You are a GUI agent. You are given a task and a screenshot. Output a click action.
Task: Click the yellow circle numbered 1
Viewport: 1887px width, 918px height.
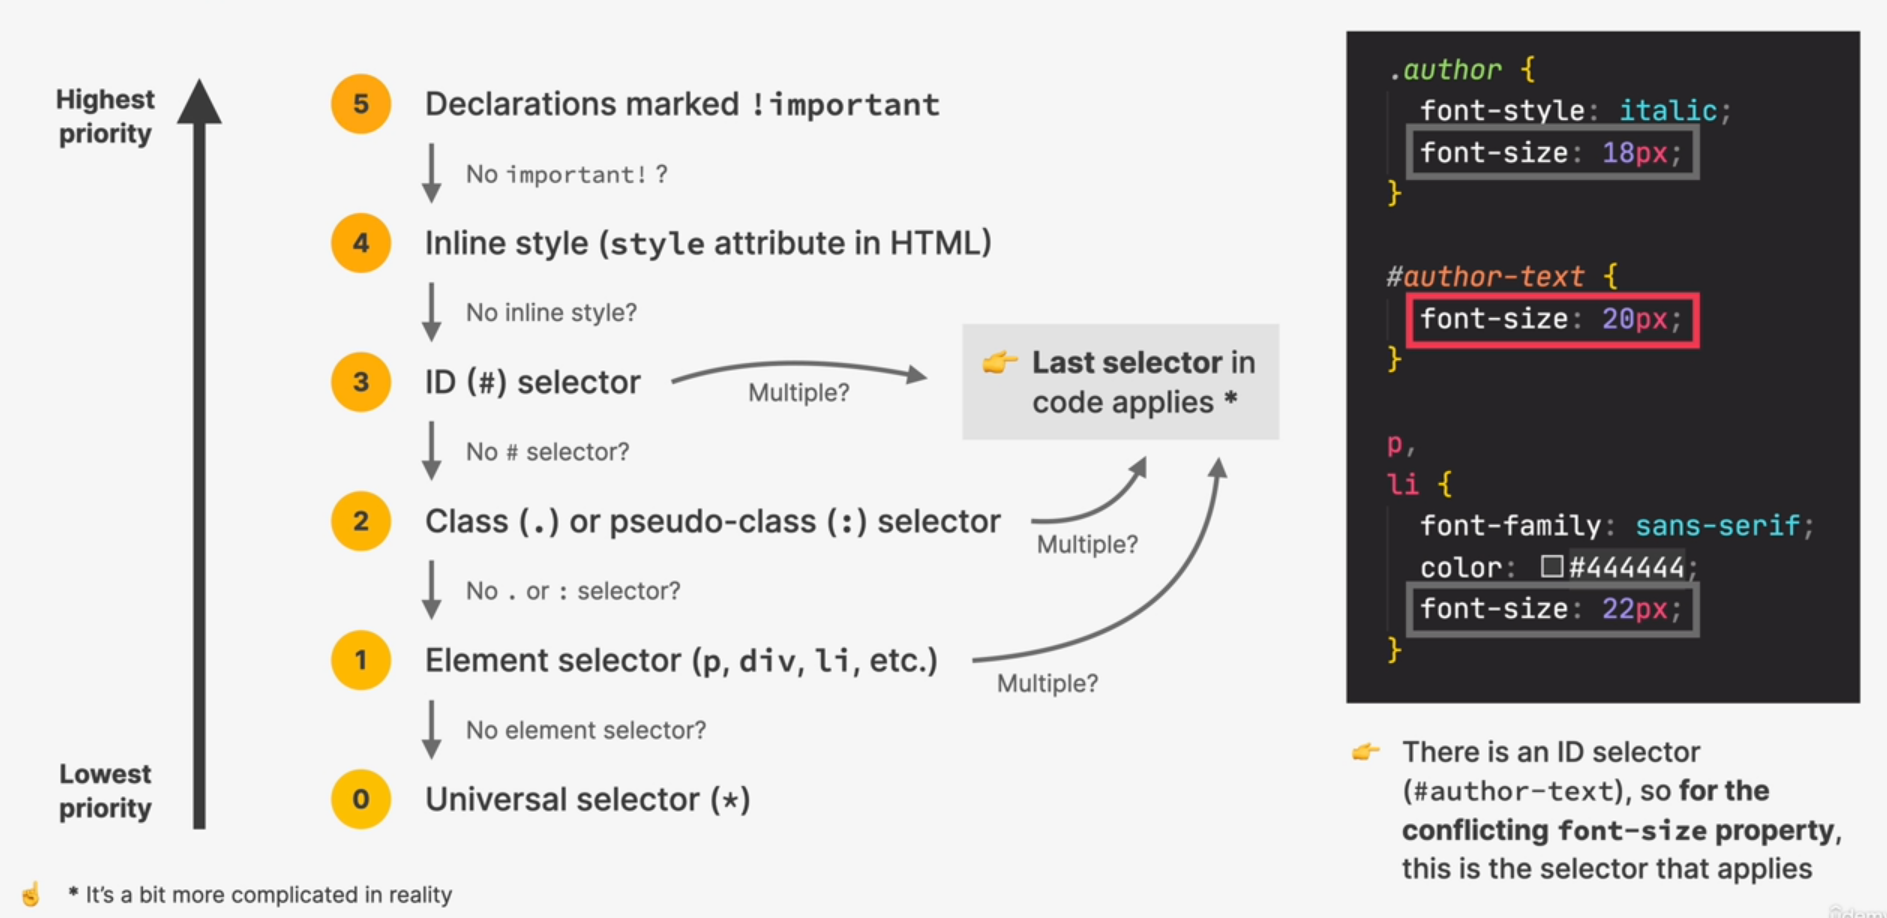(361, 660)
